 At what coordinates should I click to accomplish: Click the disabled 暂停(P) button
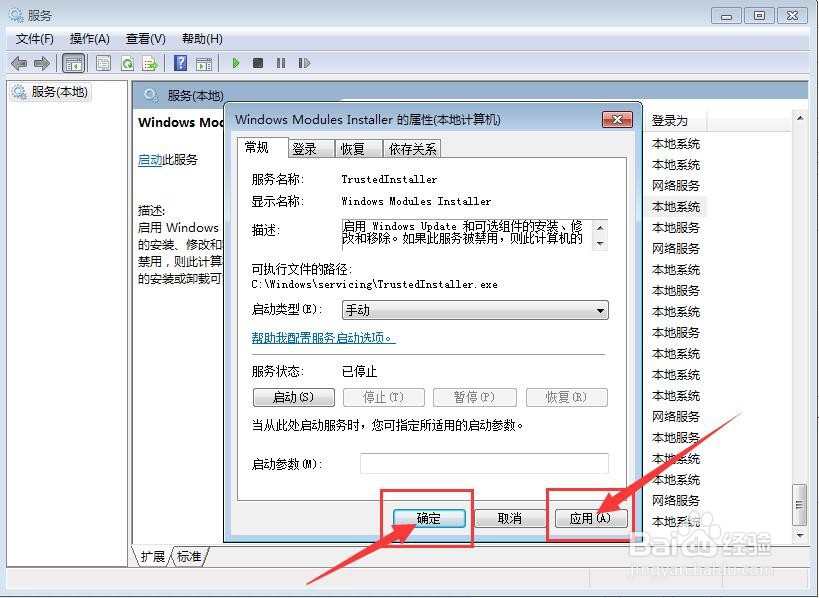coord(474,397)
